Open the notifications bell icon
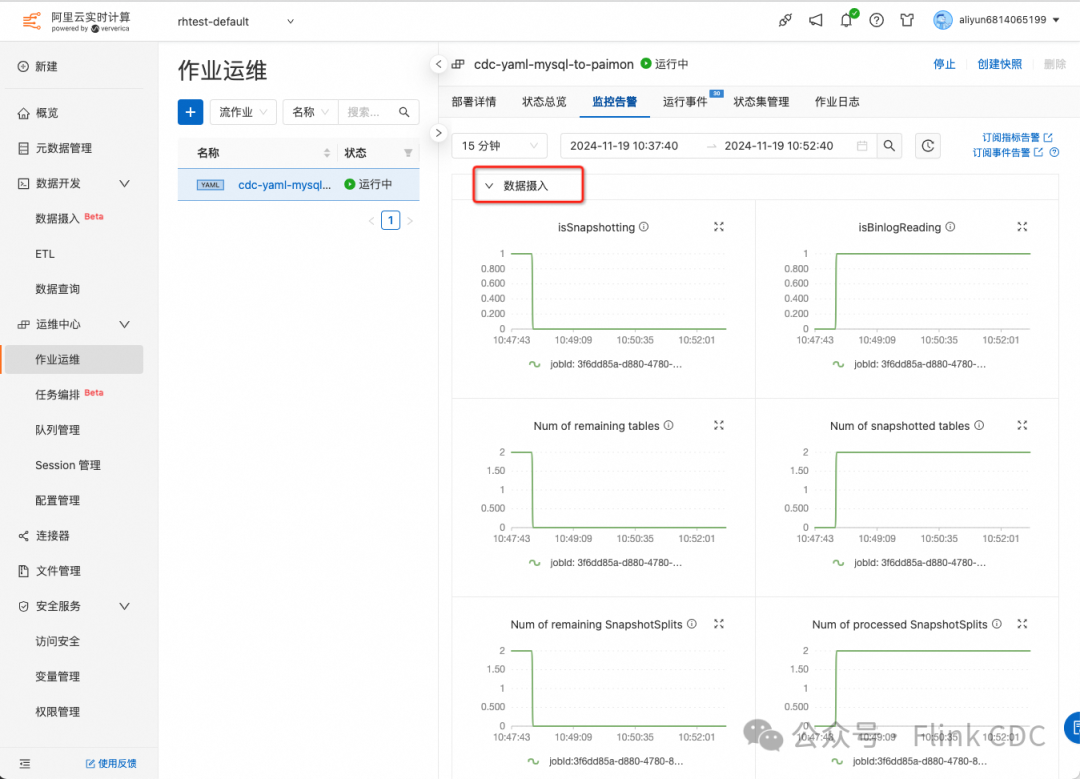This screenshot has height=779, width=1080. (847, 20)
